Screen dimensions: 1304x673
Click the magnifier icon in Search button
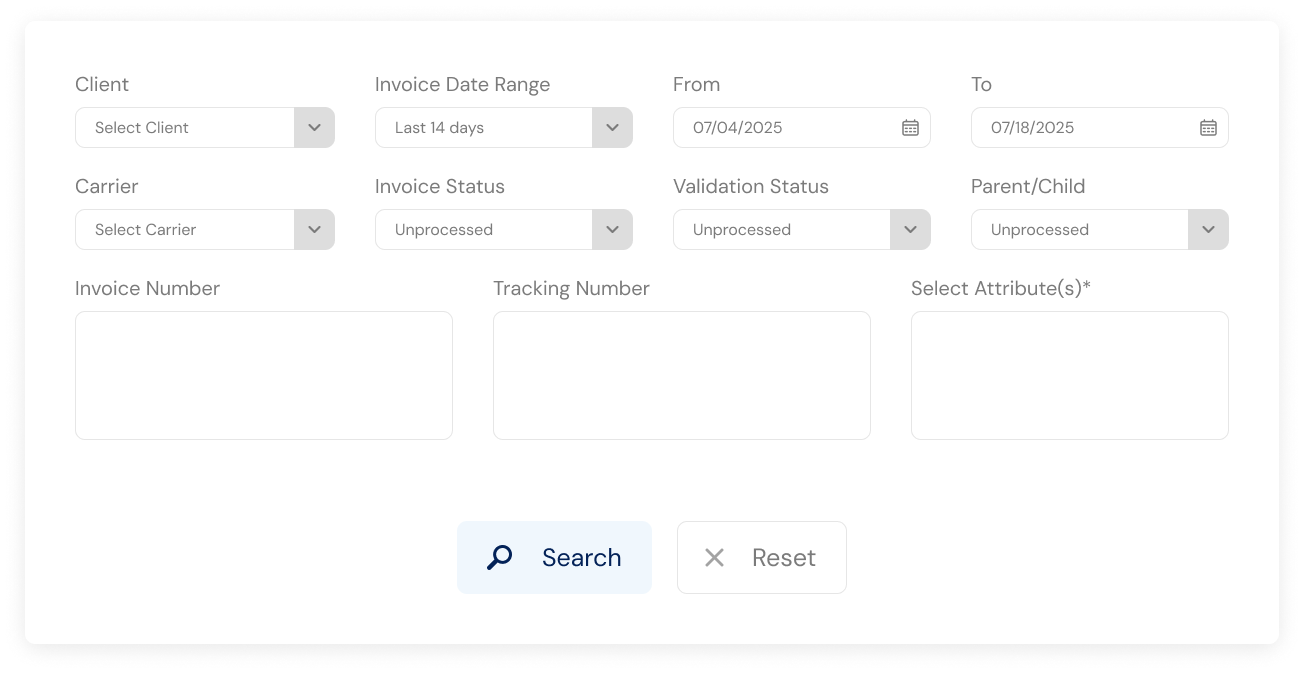pyautogui.click(x=500, y=557)
